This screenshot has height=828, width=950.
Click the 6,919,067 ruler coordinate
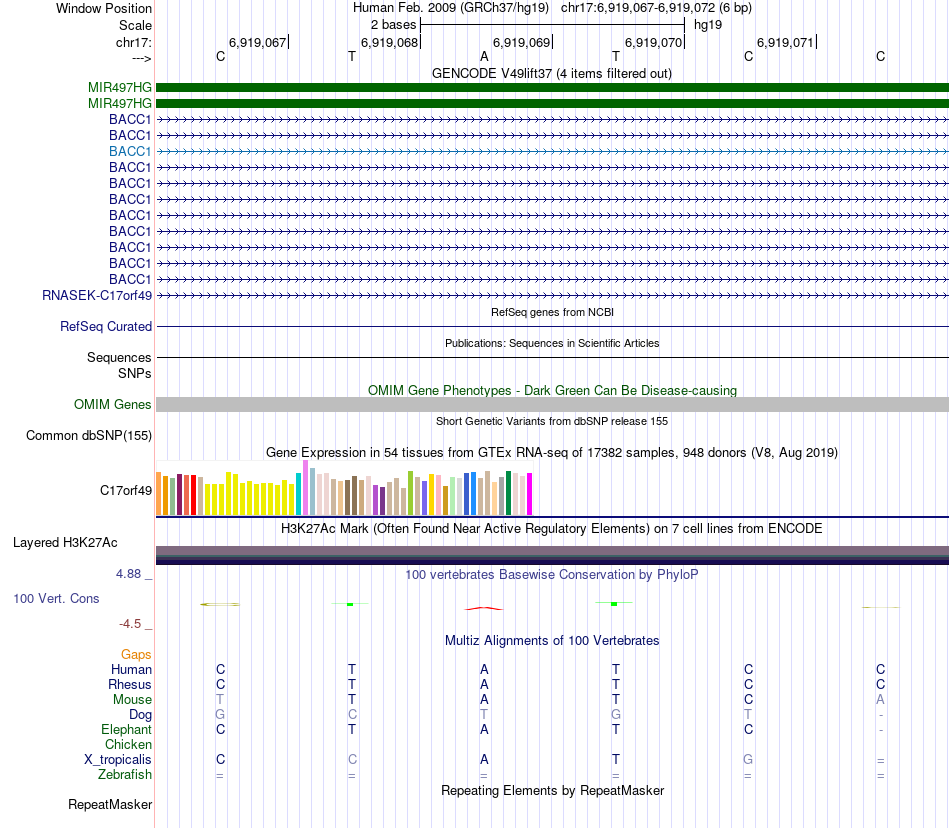point(257,42)
